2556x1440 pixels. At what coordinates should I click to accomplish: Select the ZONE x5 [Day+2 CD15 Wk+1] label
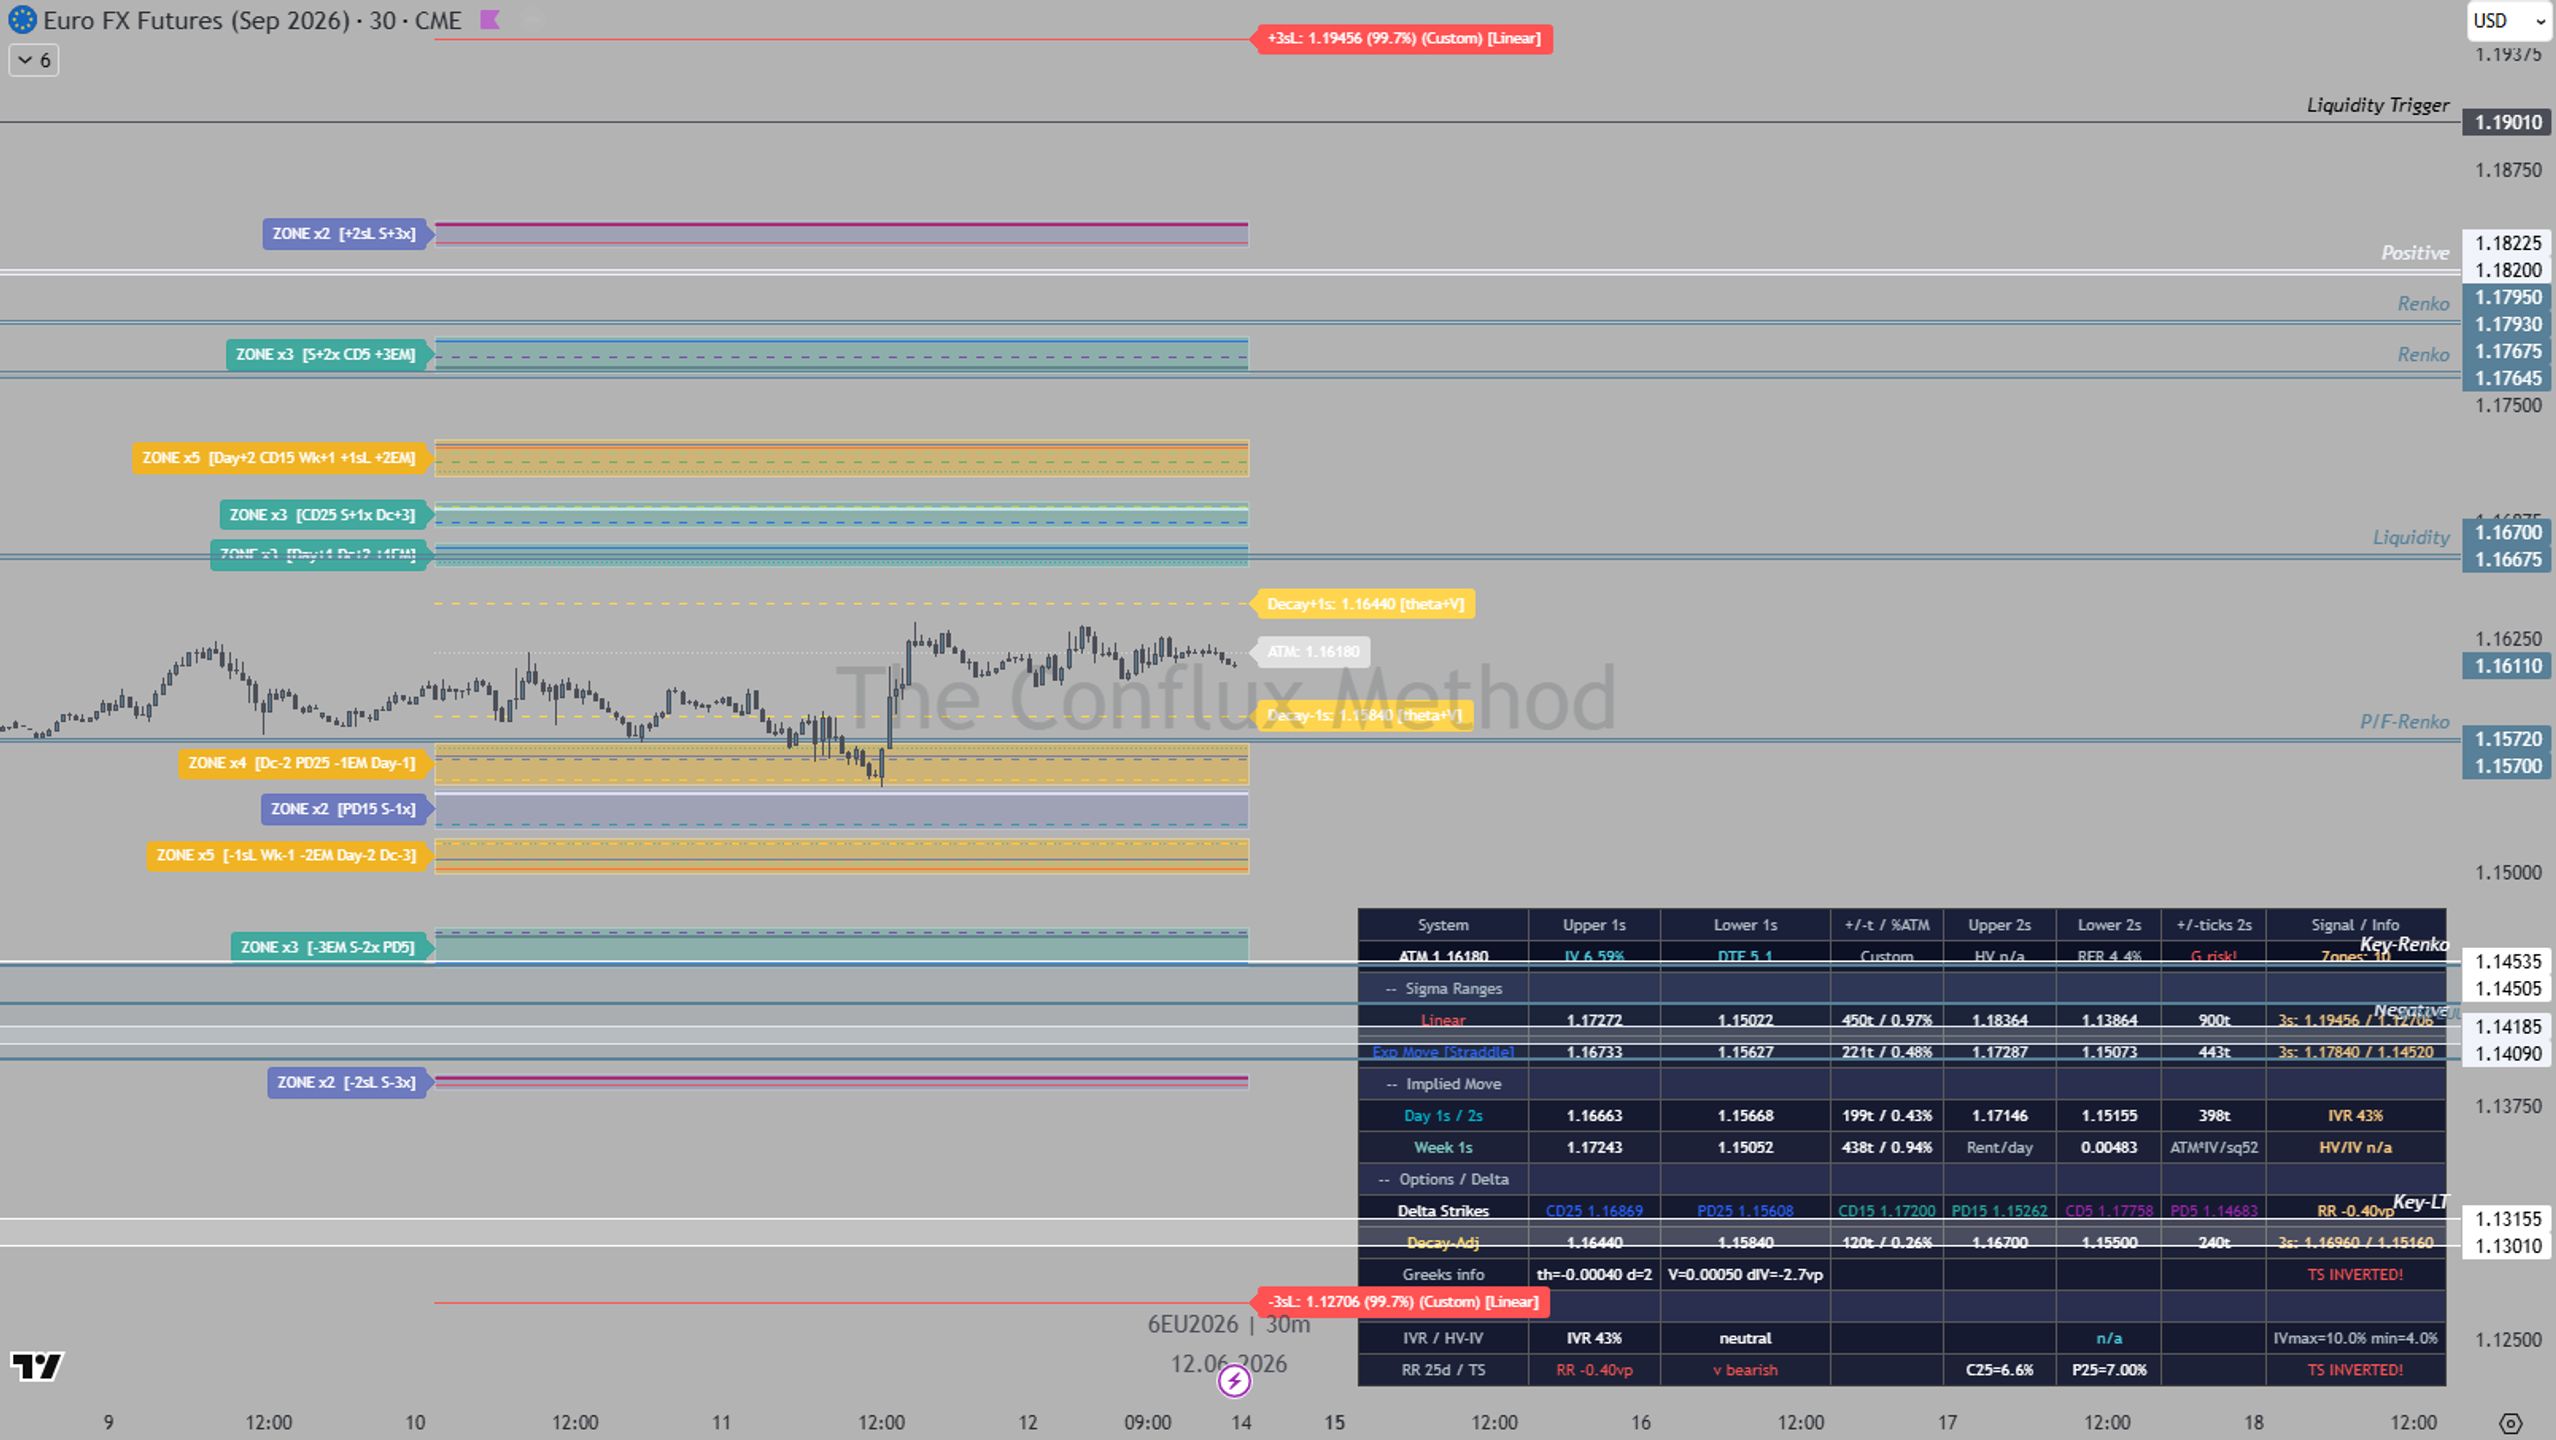click(280, 458)
